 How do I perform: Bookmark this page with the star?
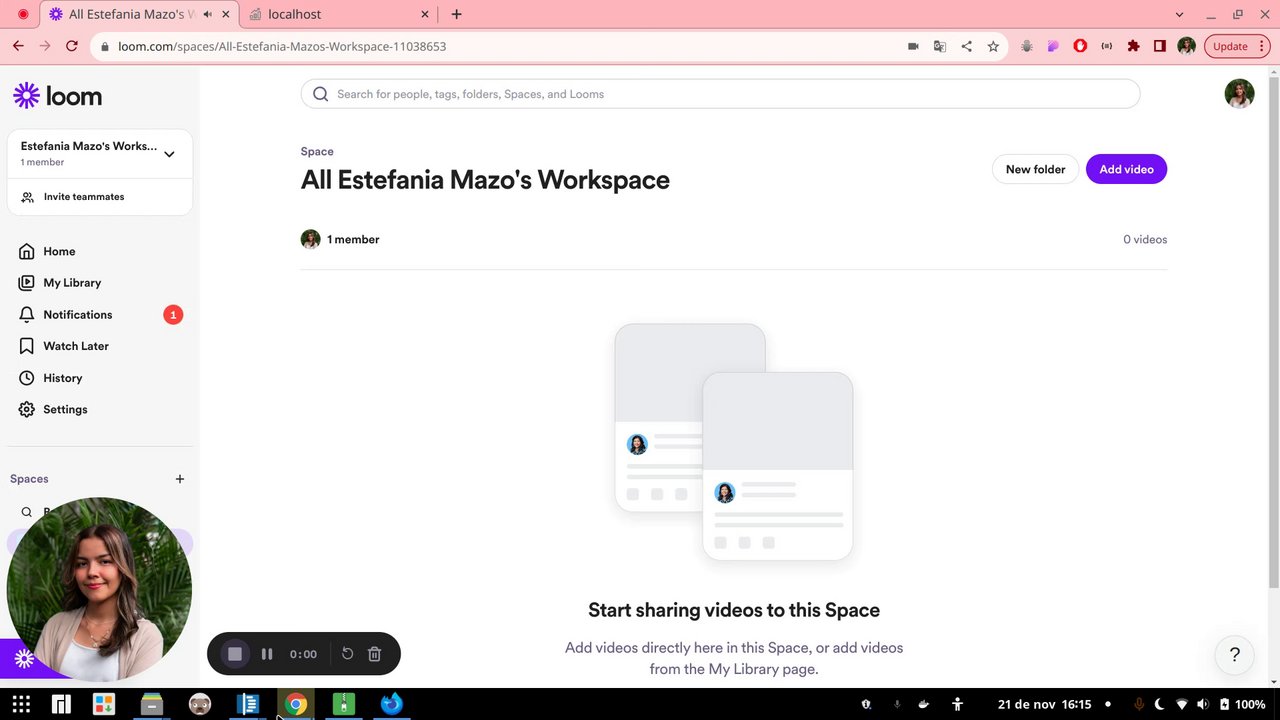993,46
